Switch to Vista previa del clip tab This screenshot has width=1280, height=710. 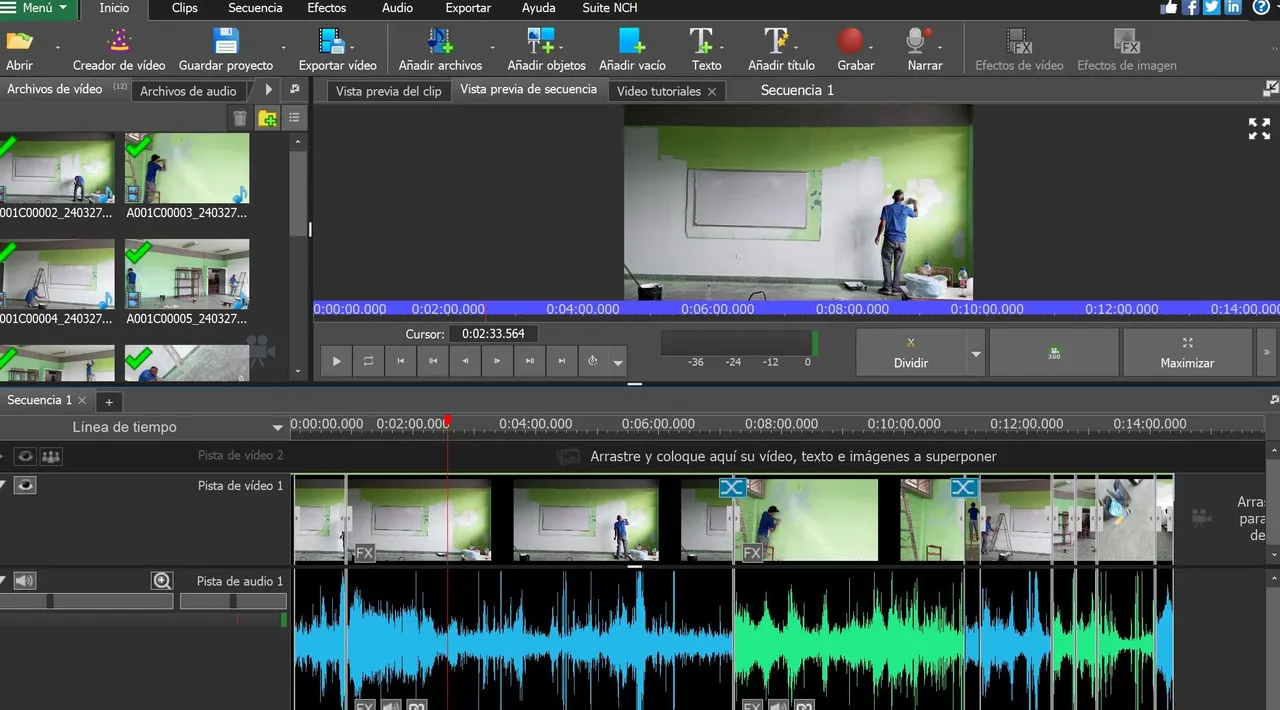[x=388, y=91]
